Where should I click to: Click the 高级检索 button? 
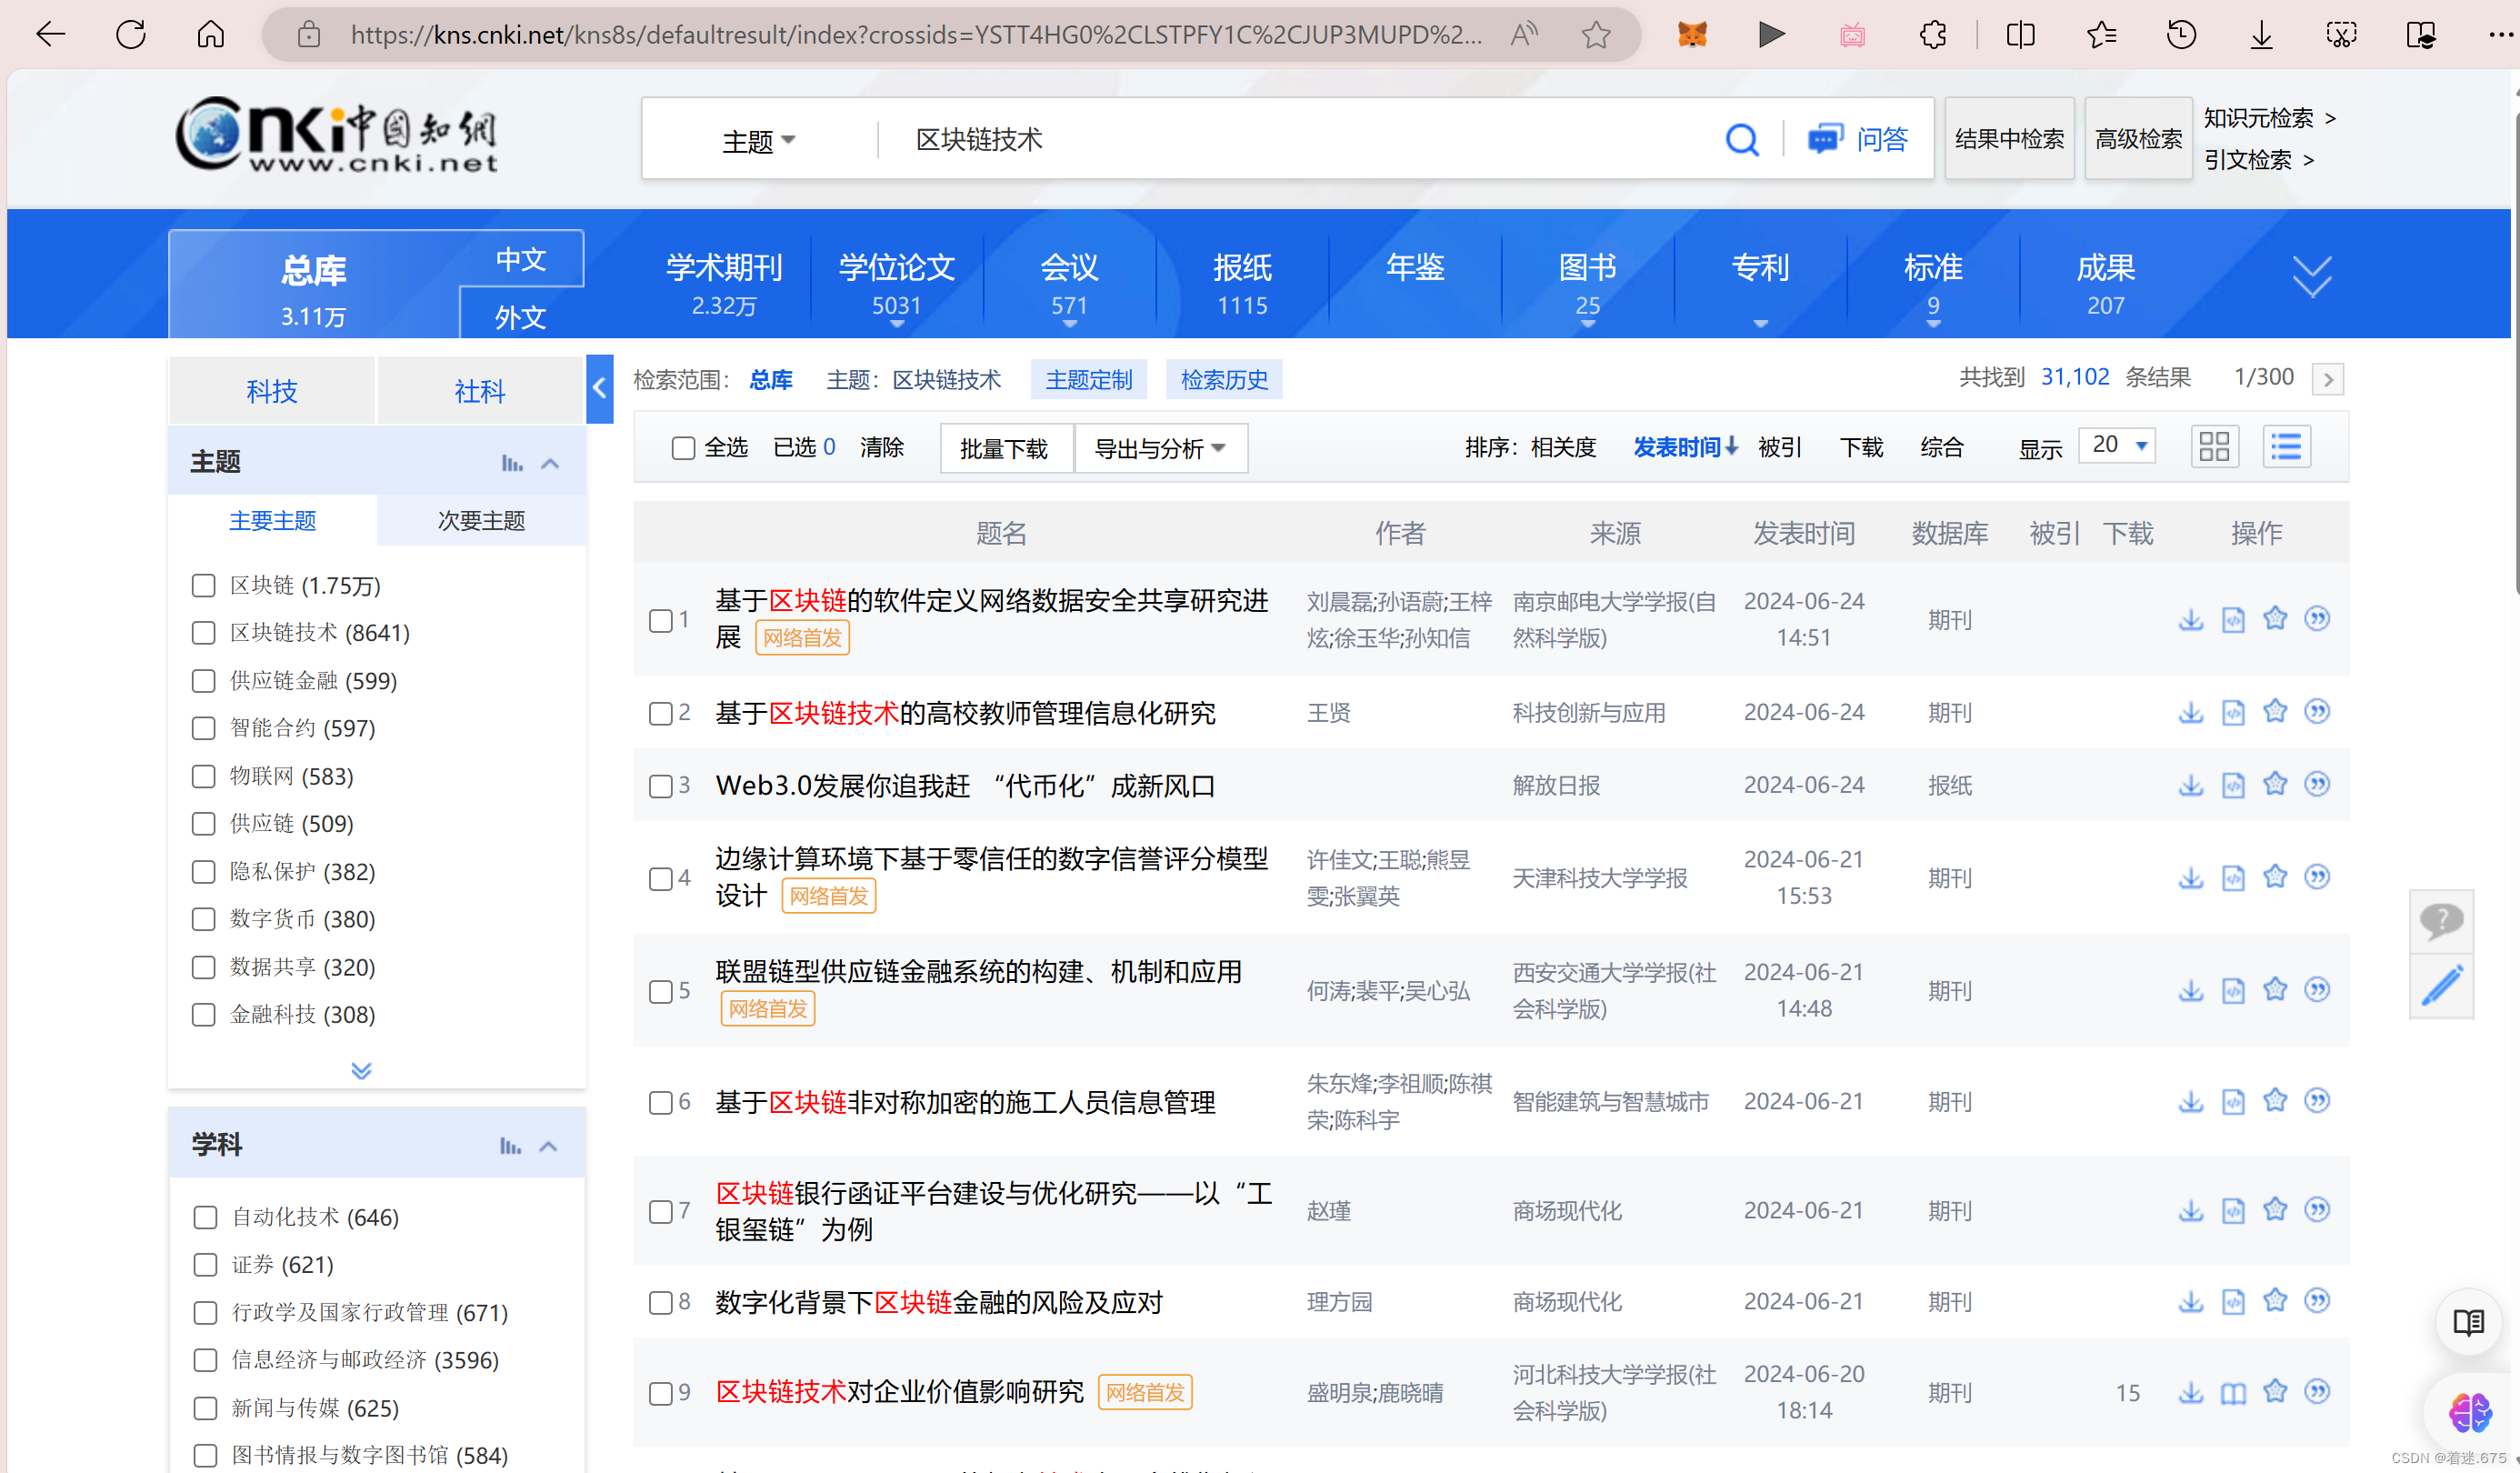click(2138, 139)
